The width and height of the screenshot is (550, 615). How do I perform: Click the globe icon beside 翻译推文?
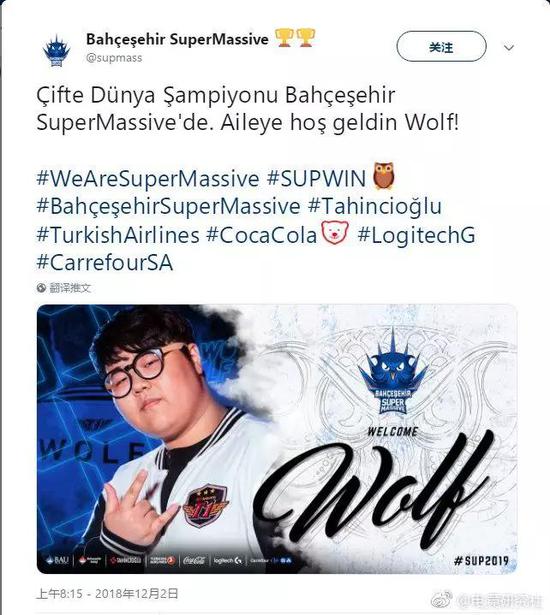(x=42, y=288)
